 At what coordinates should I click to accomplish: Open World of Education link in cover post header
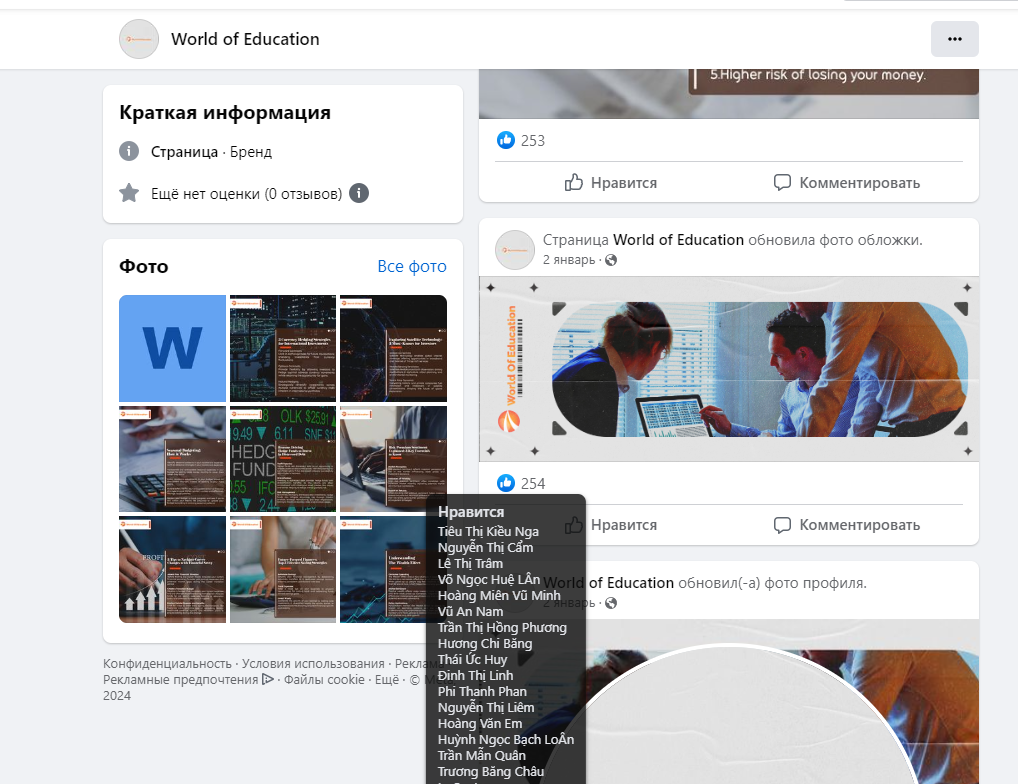pos(678,239)
